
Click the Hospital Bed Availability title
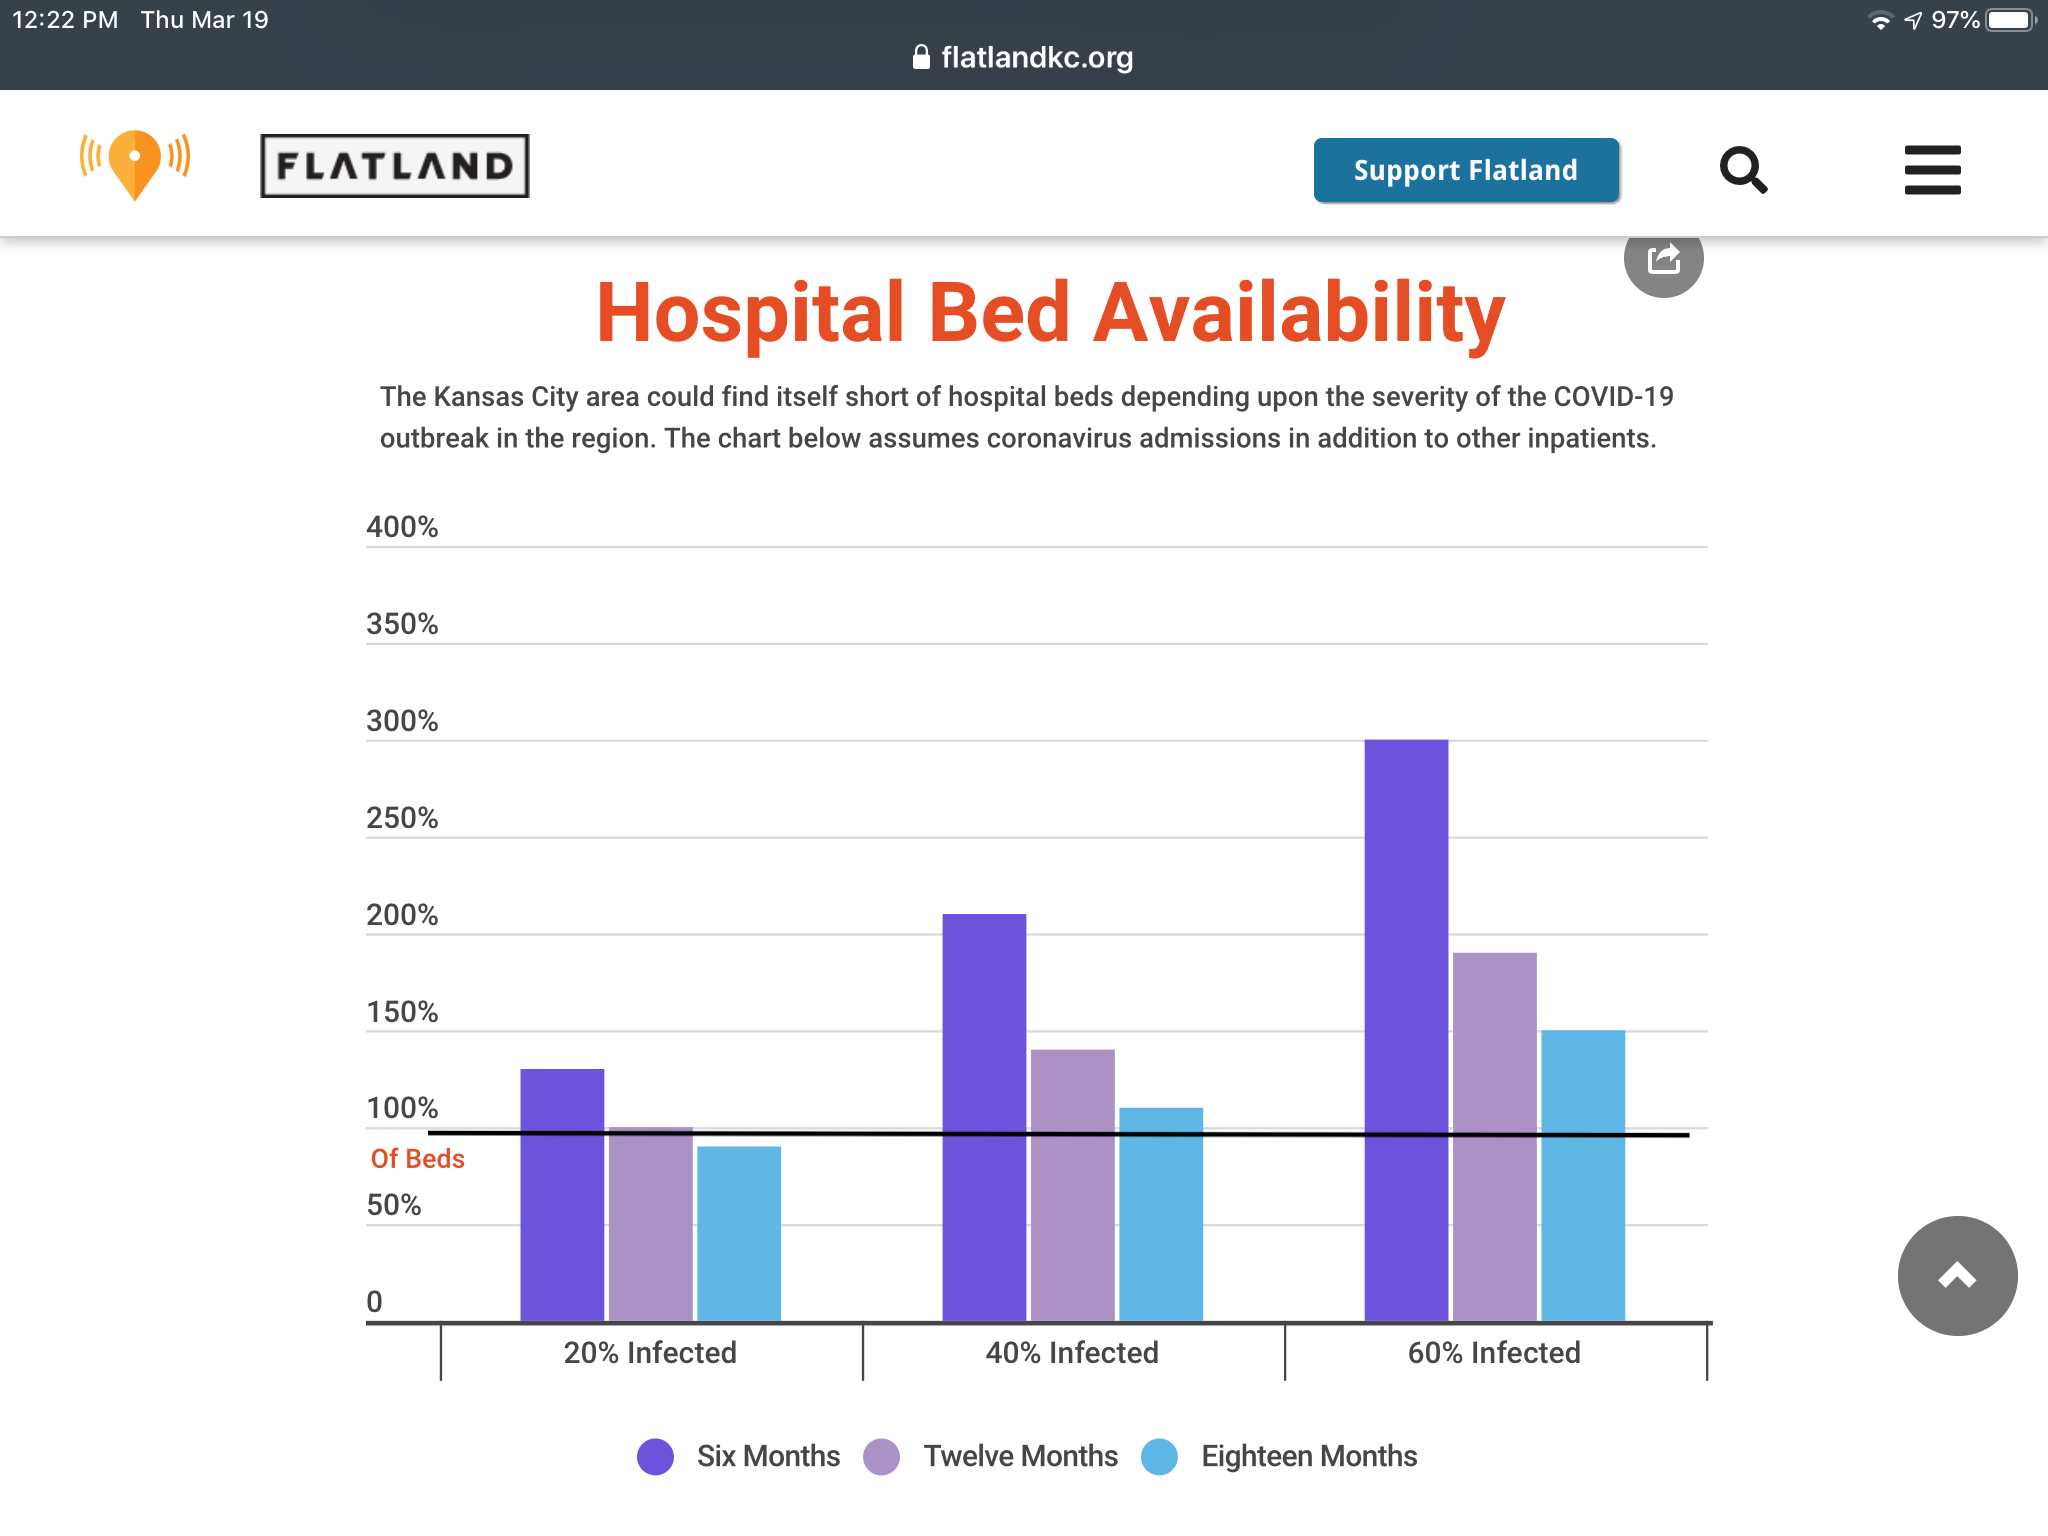pyautogui.click(x=1050, y=312)
